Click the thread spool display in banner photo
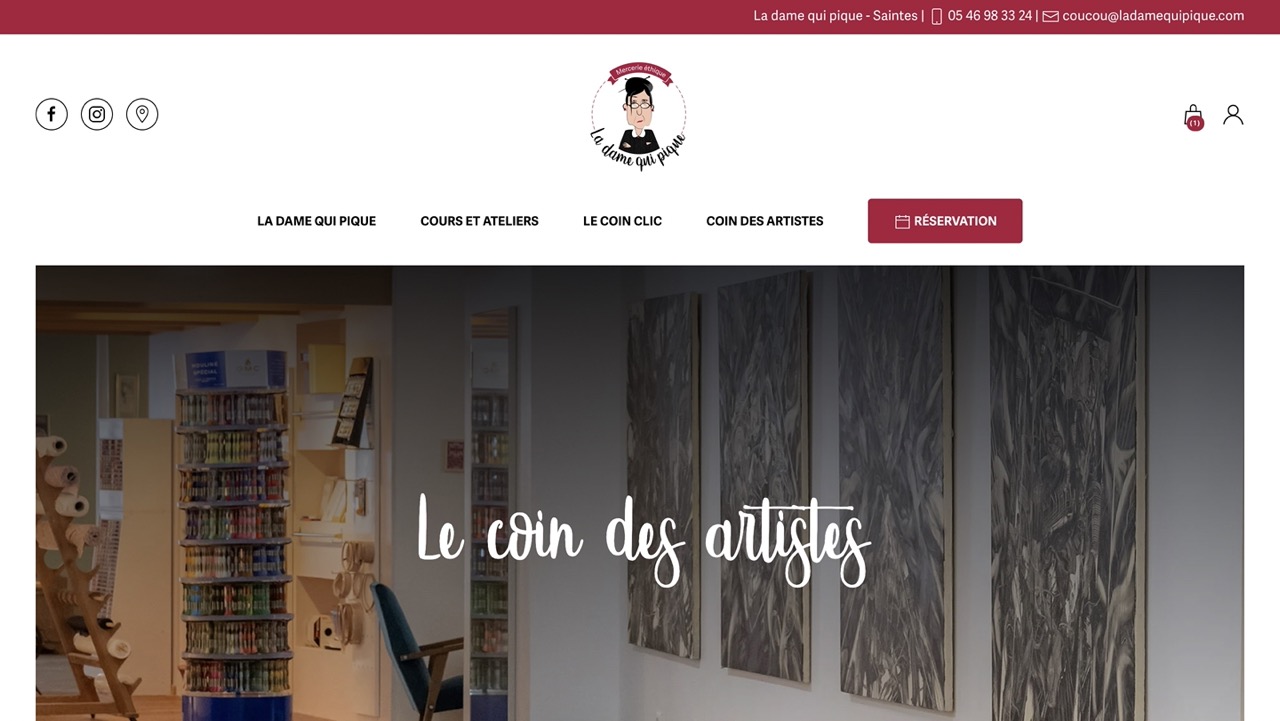 tap(234, 530)
